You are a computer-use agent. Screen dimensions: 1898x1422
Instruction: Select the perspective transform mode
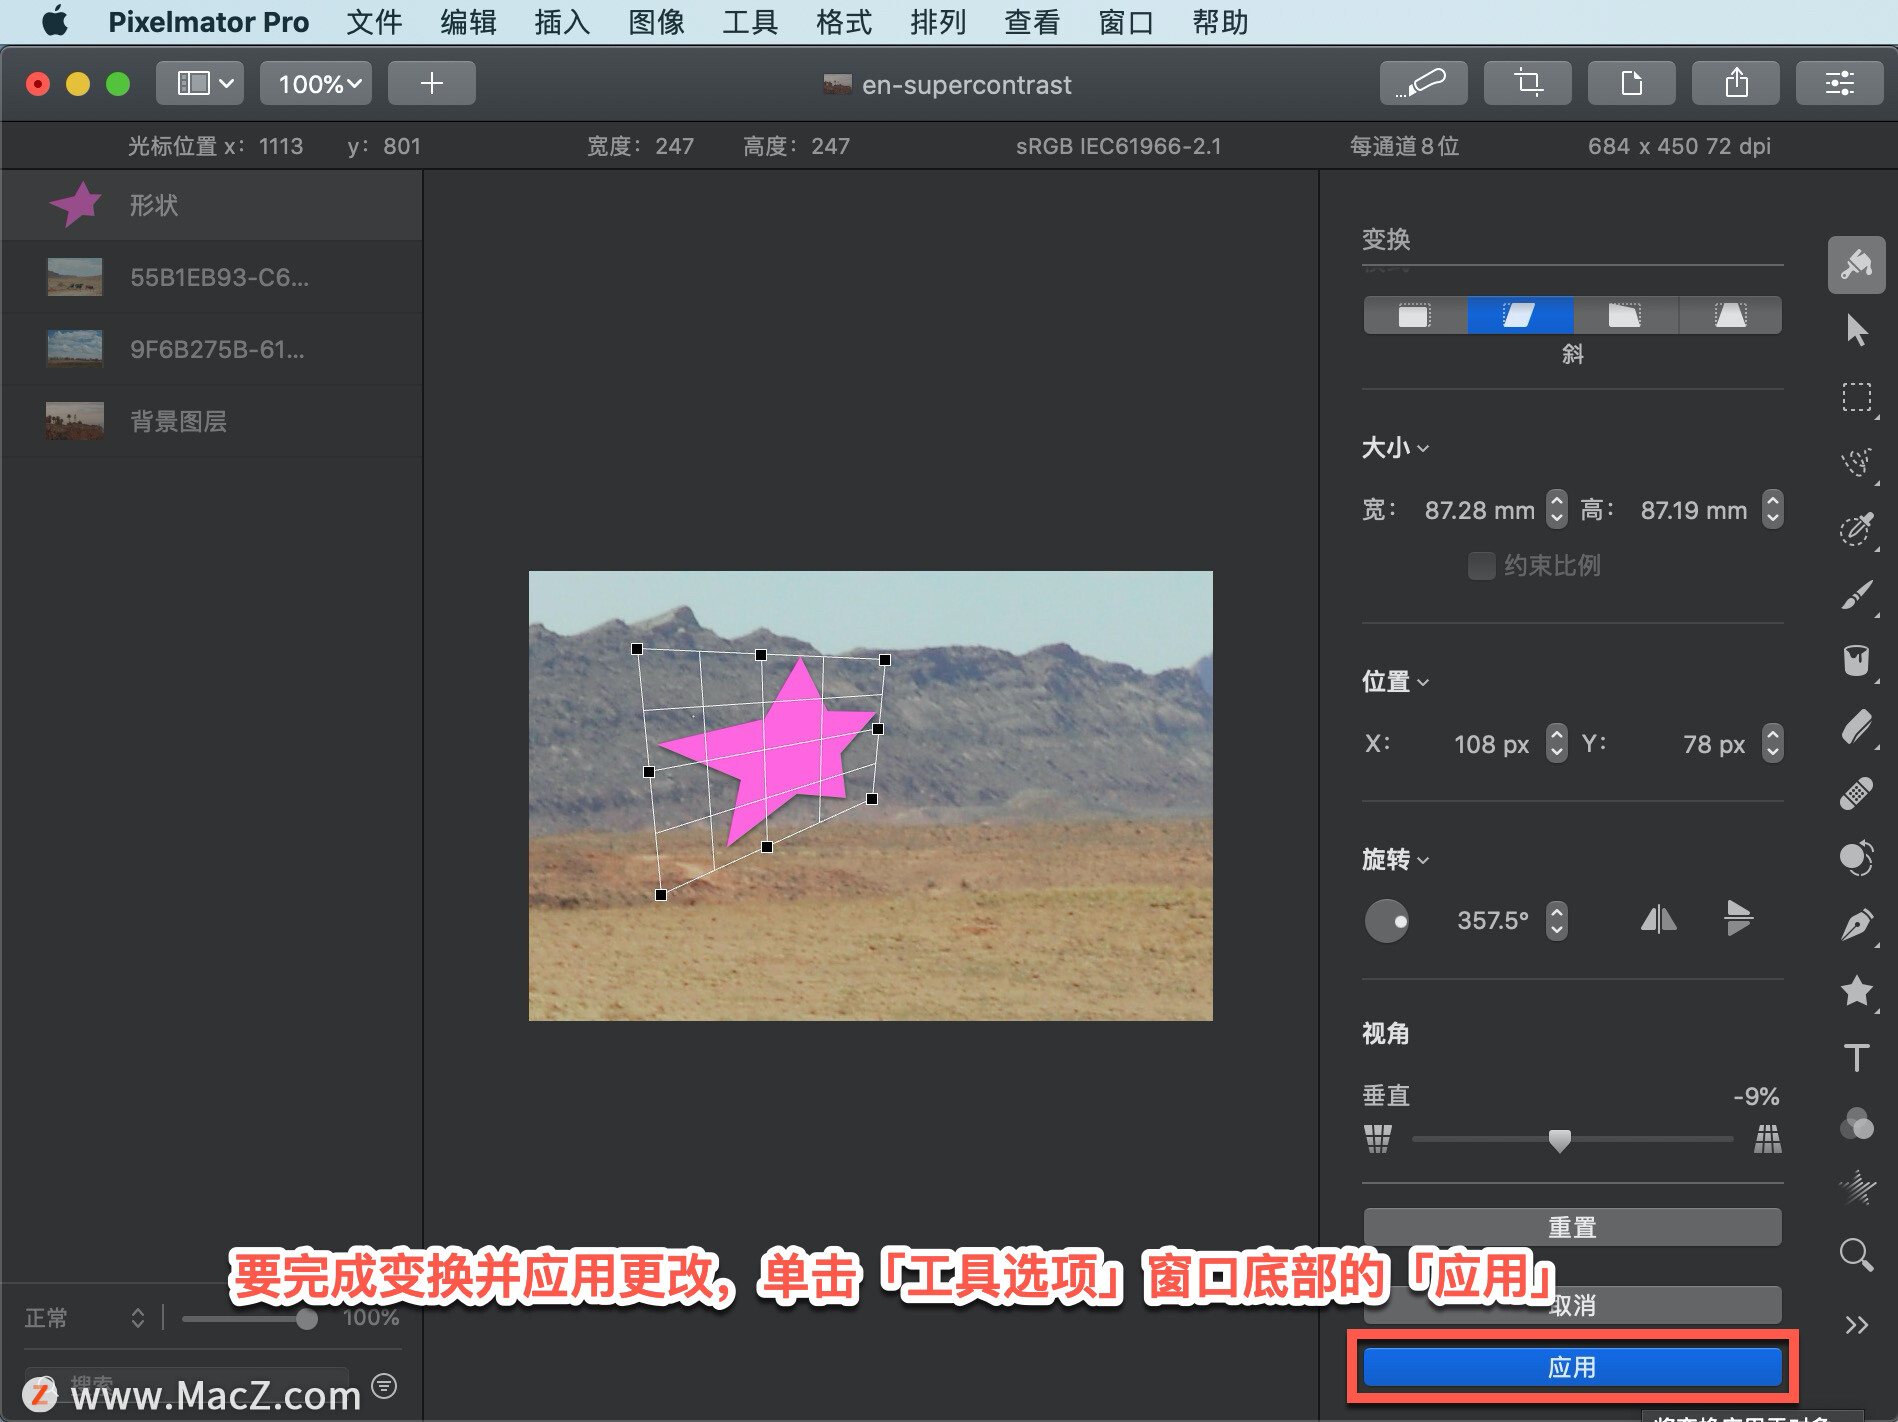pos(1730,316)
